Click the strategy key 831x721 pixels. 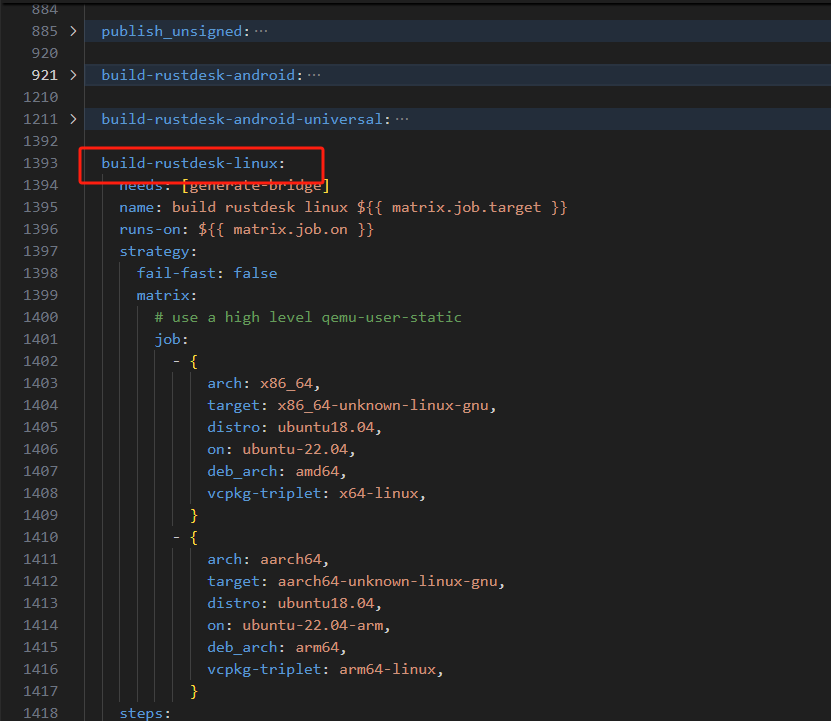click(154, 251)
